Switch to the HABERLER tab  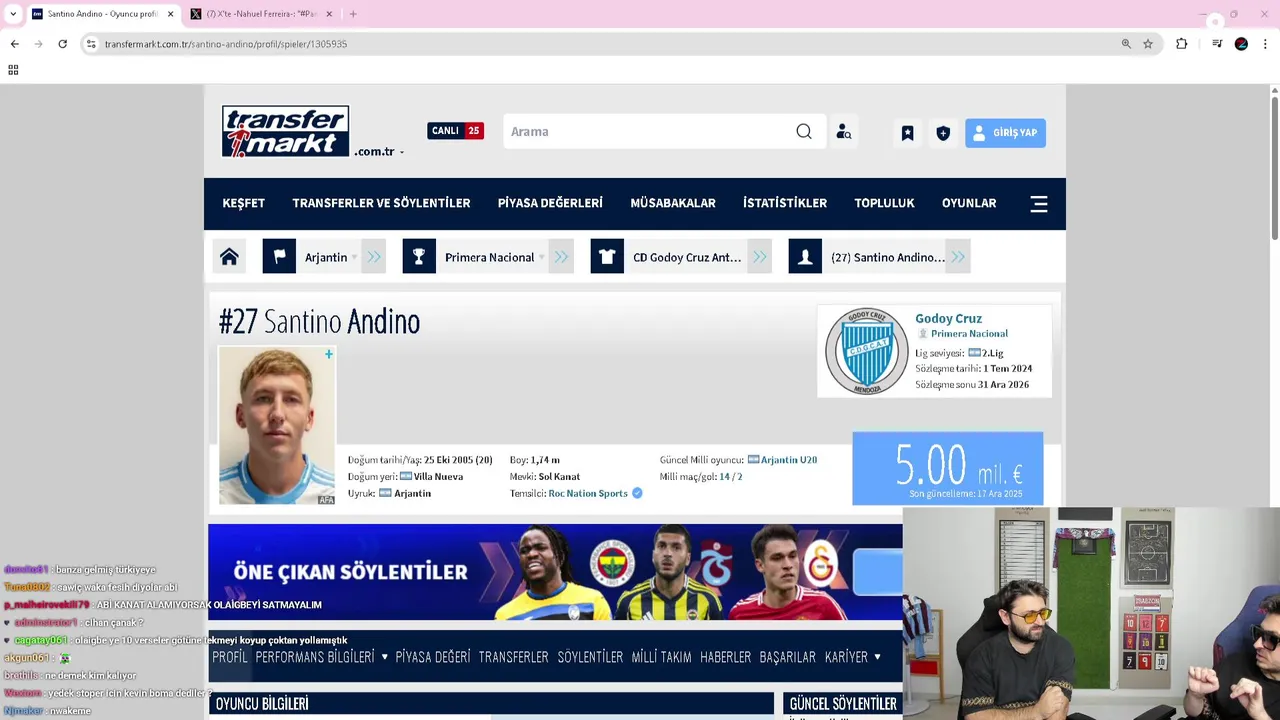click(x=725, y=657)
